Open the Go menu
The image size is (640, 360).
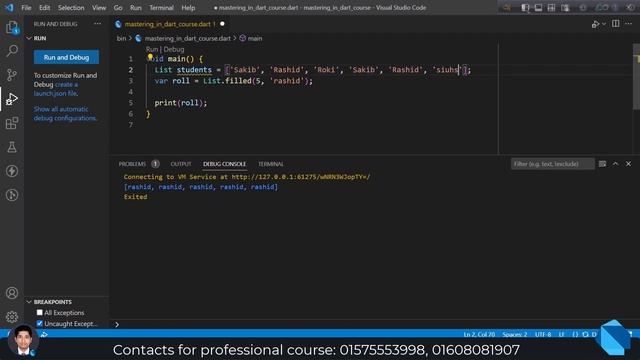[118, 7]
